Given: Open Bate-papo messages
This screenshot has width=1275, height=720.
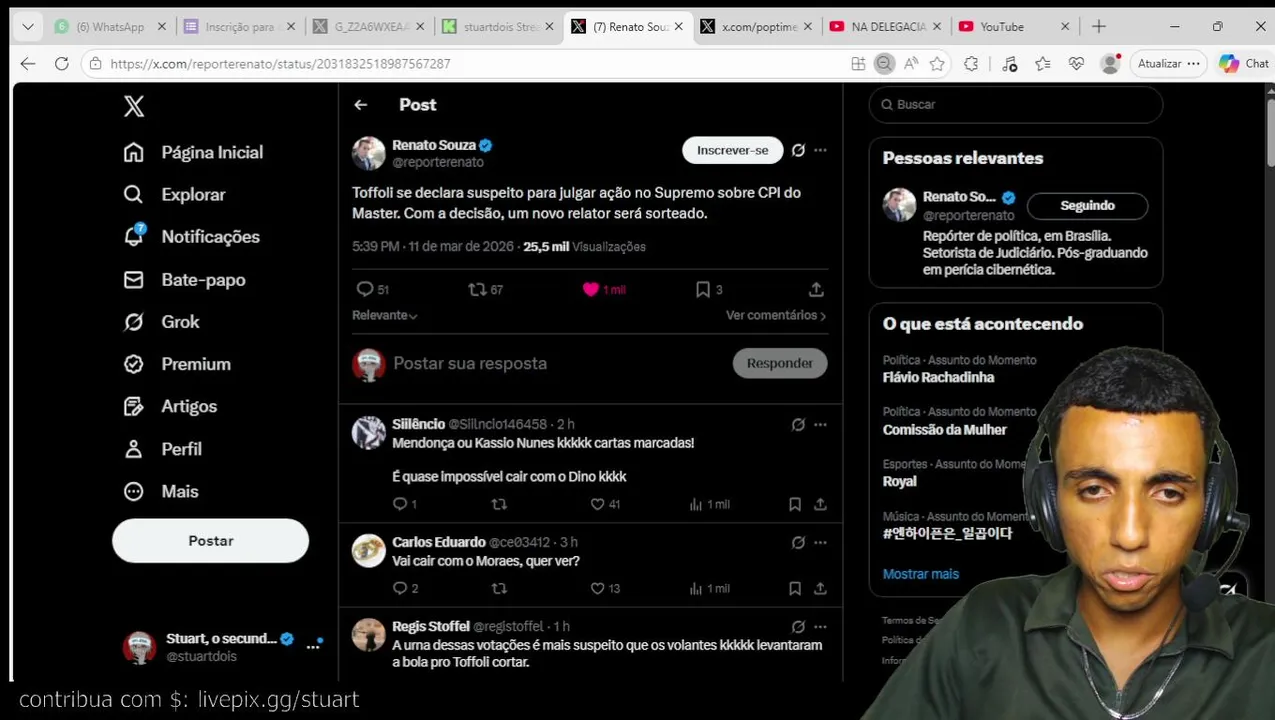Looking at the screenshot, I should click(x=184, y=279).
